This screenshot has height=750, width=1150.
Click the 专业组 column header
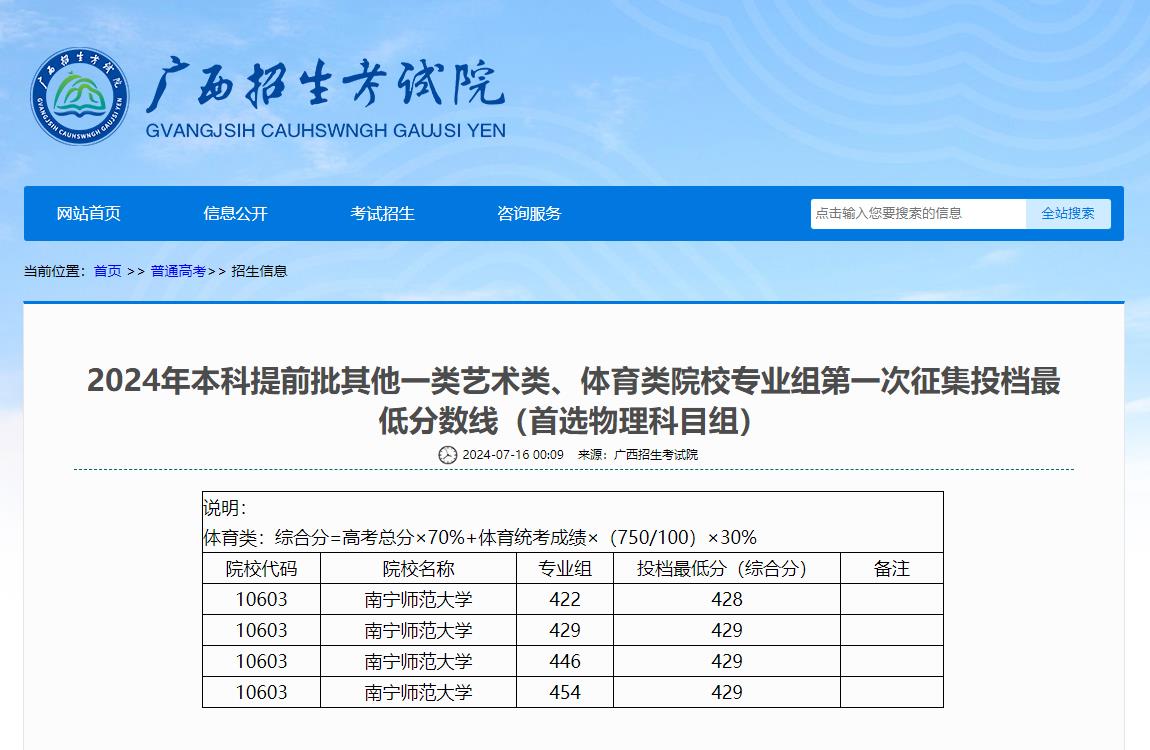(x=566, y=568)
